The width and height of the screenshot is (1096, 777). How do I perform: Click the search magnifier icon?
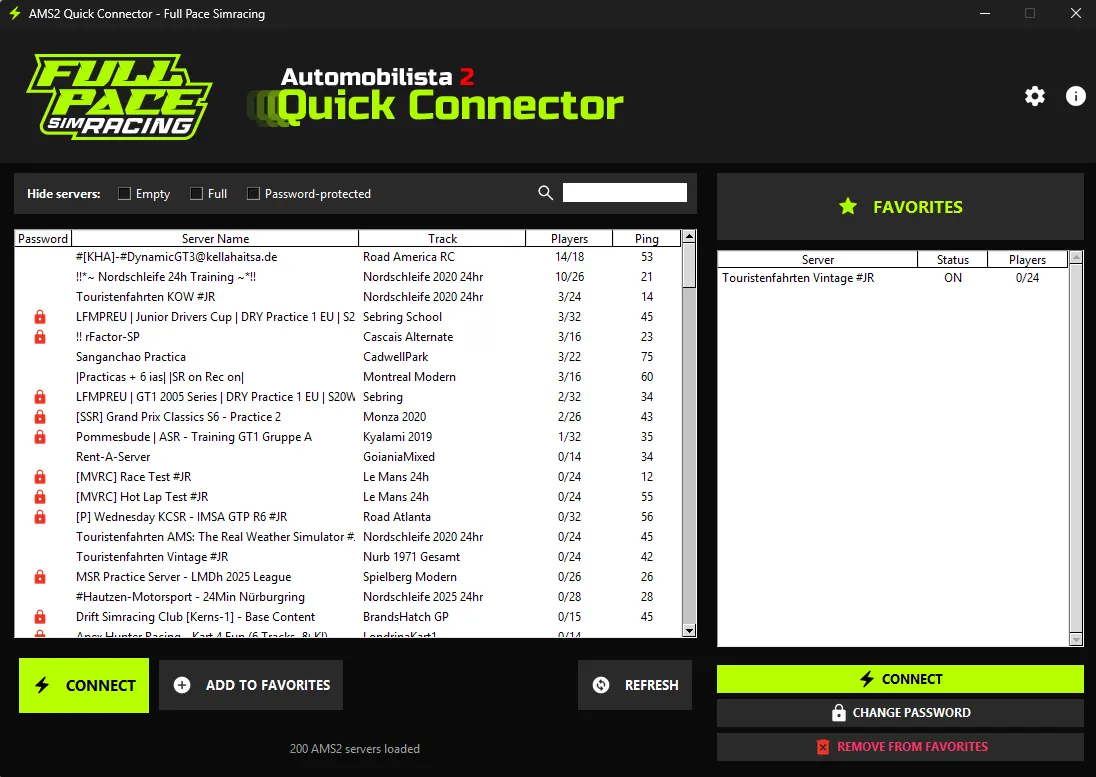coord(545,193)
